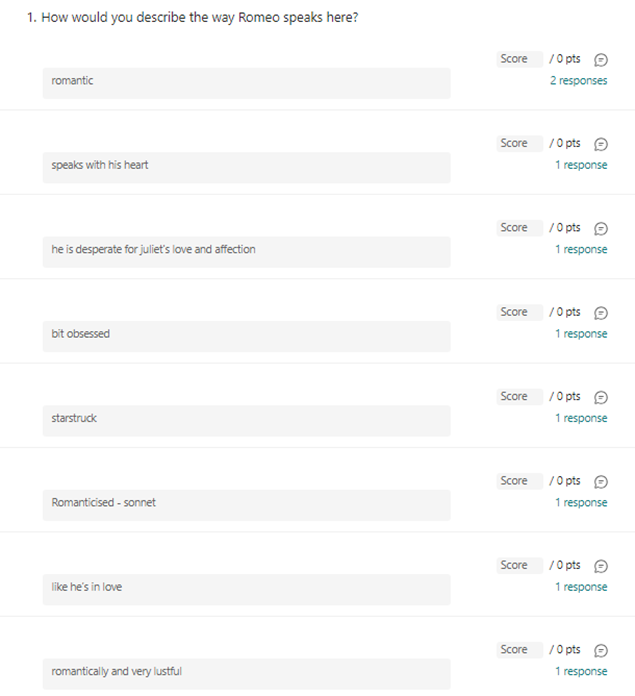Open comment icon for 'Romanticised - sonnet' answer
The image size is (635, 696).
coord(601,481)
